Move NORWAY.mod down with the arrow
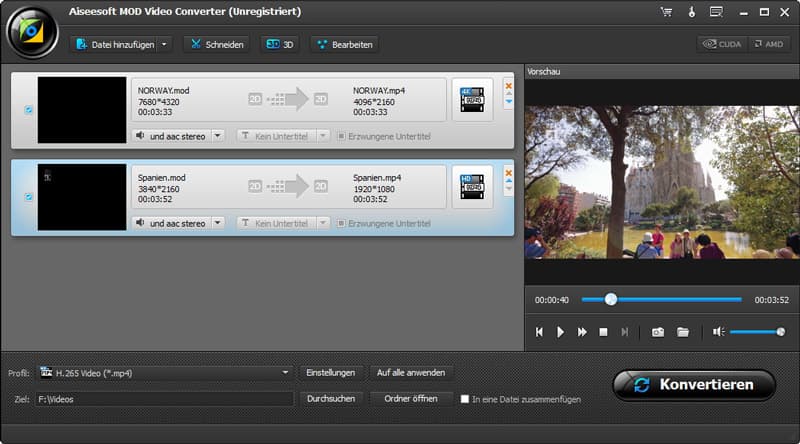 point(509,102)
